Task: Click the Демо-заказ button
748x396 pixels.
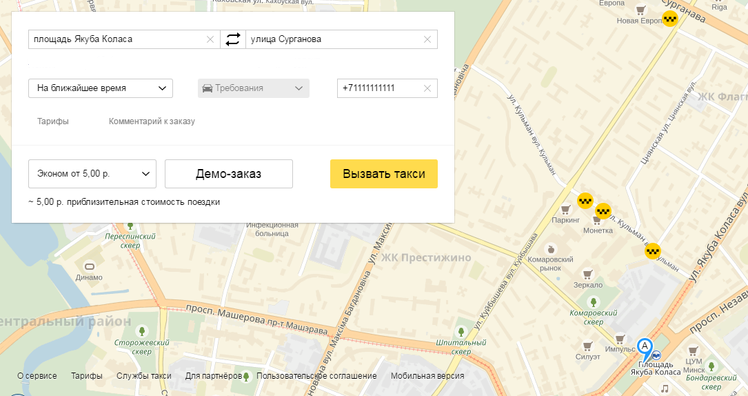Action: tap(229, 174)
